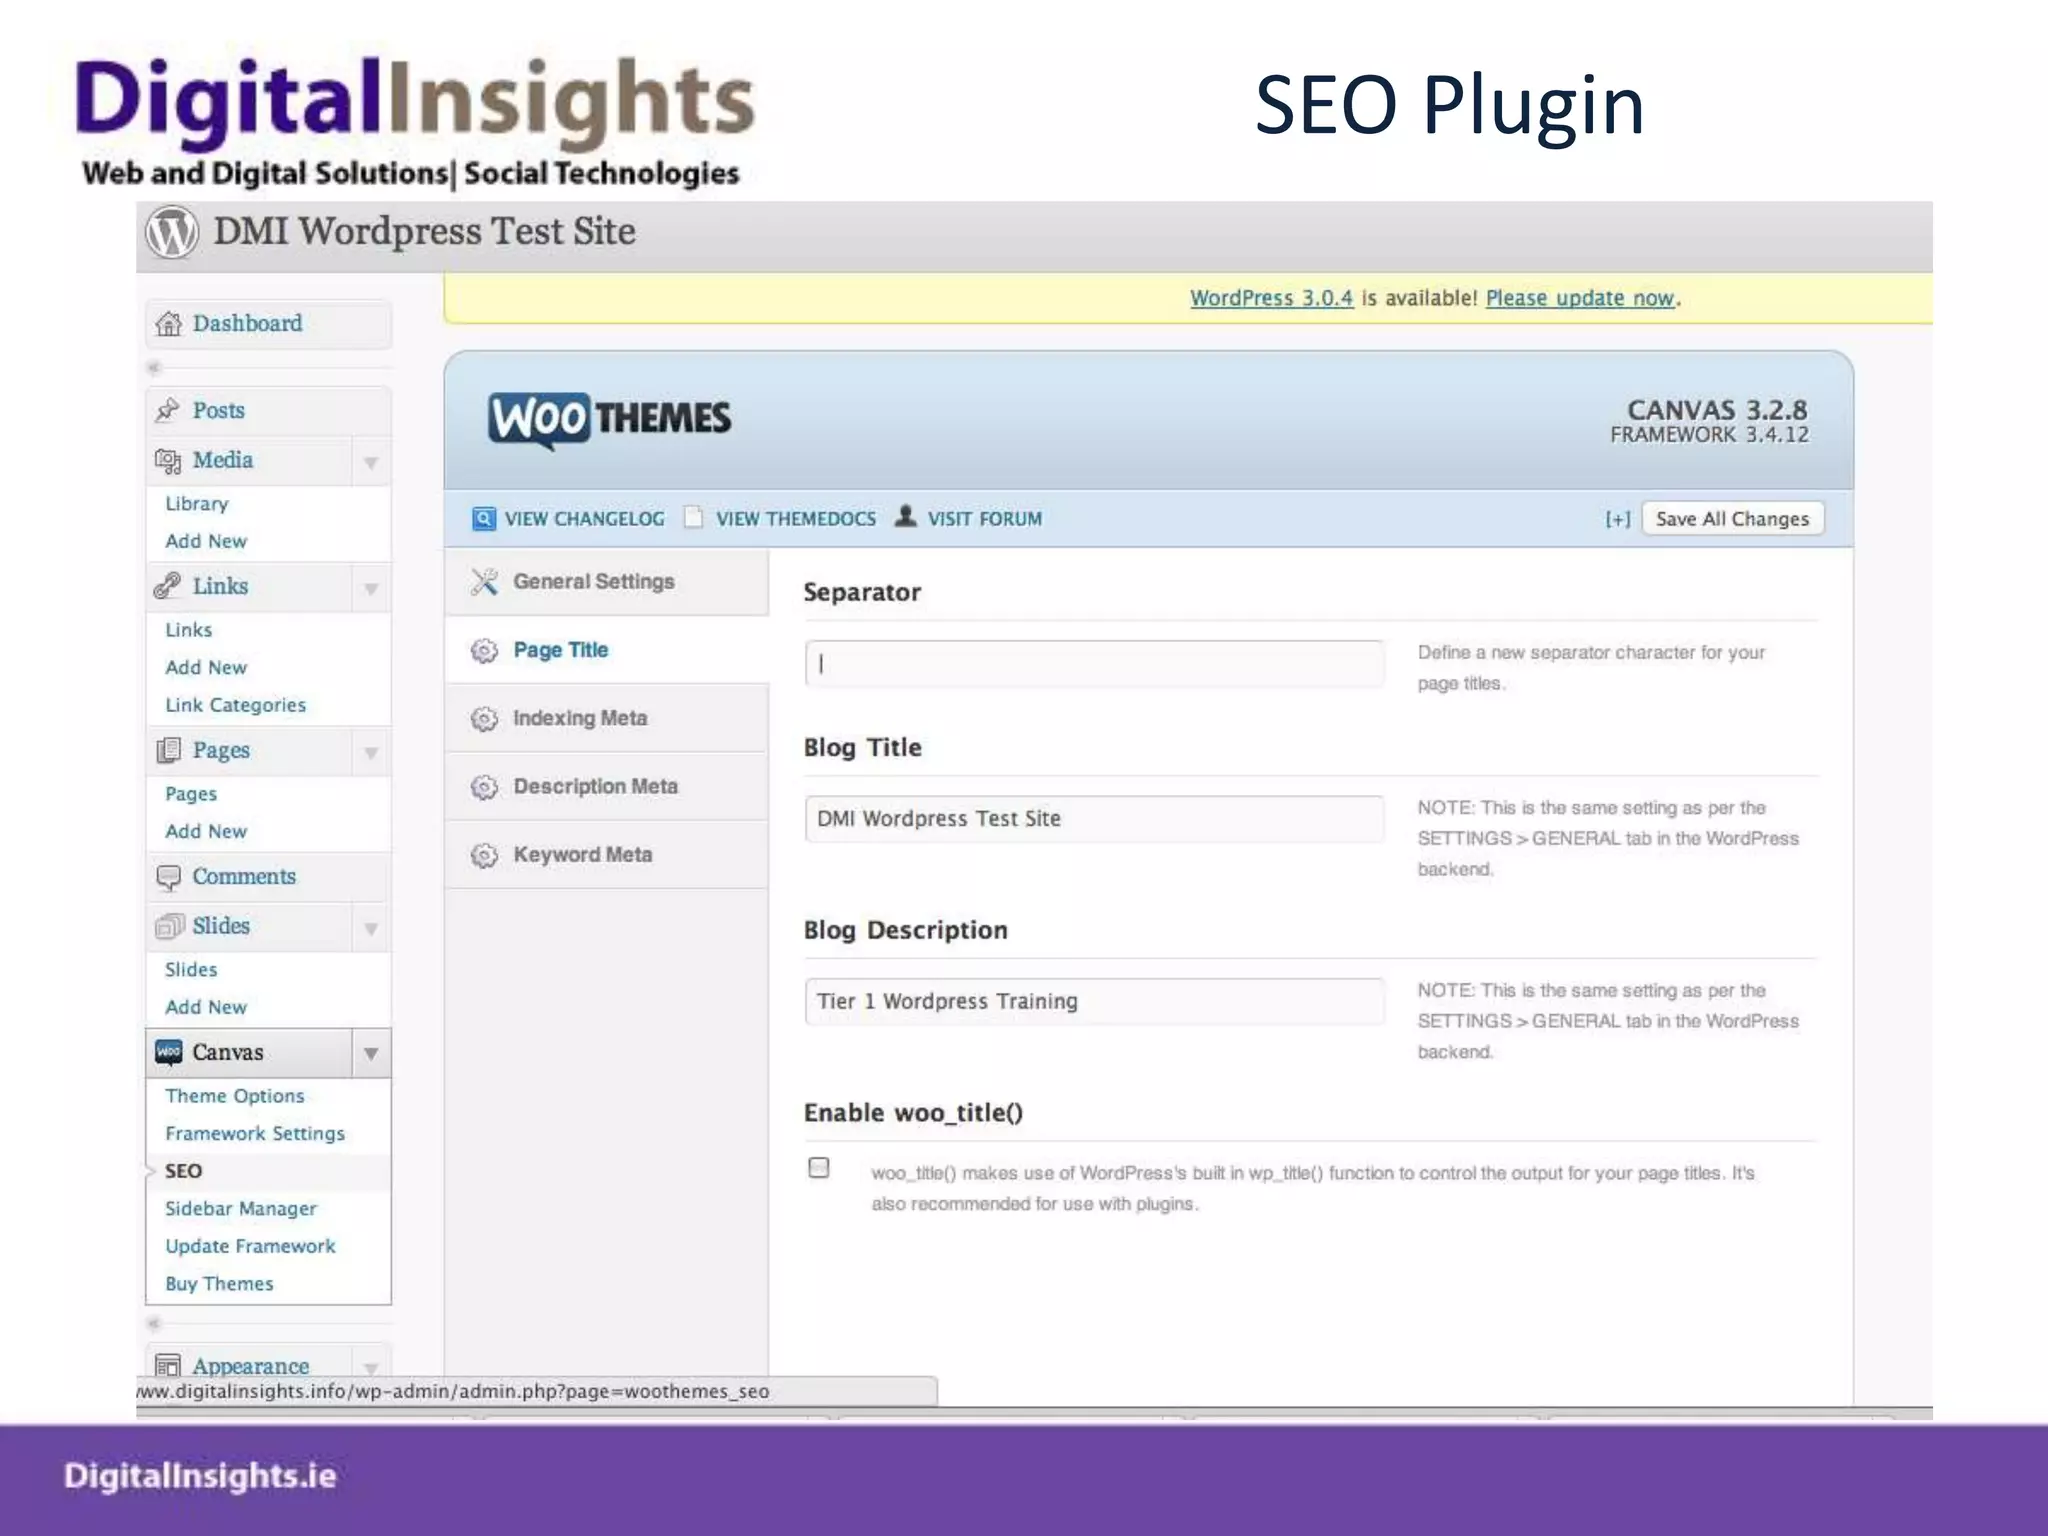Enable the woo_title() checkbox
Image resolution: width=2048 pixels, height=1536 pixels.
coord(819,1168)
